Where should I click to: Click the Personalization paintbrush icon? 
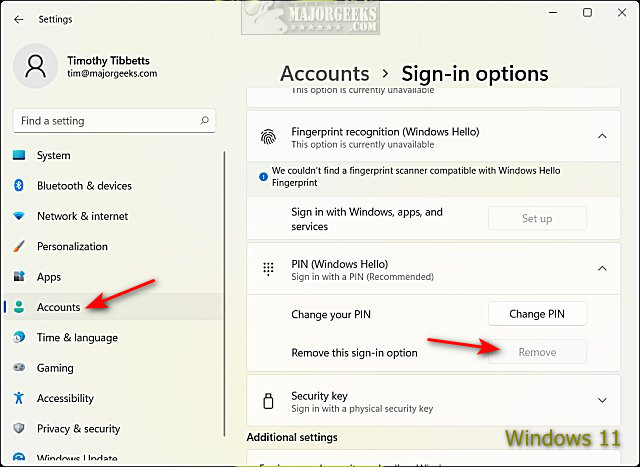[19, 246]
